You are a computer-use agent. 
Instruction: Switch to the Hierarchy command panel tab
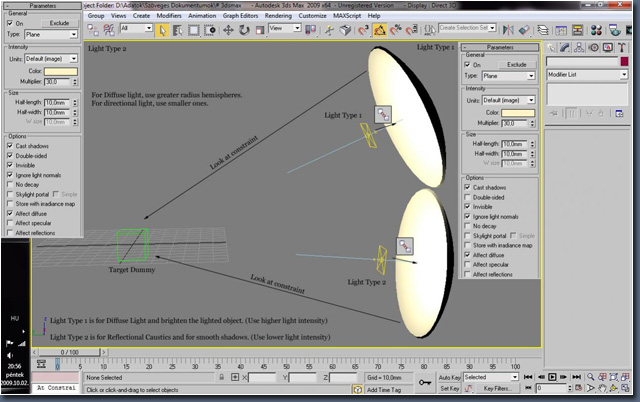[579, 47]
